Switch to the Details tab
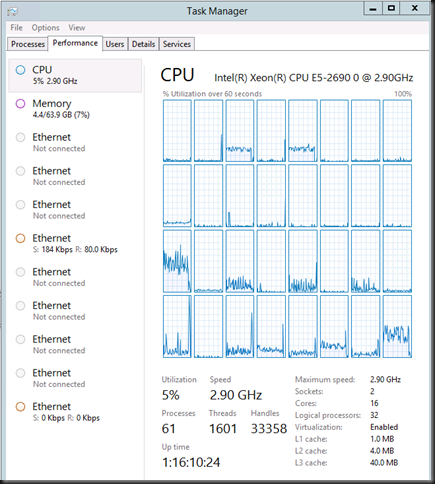 [x=143, y=44]
